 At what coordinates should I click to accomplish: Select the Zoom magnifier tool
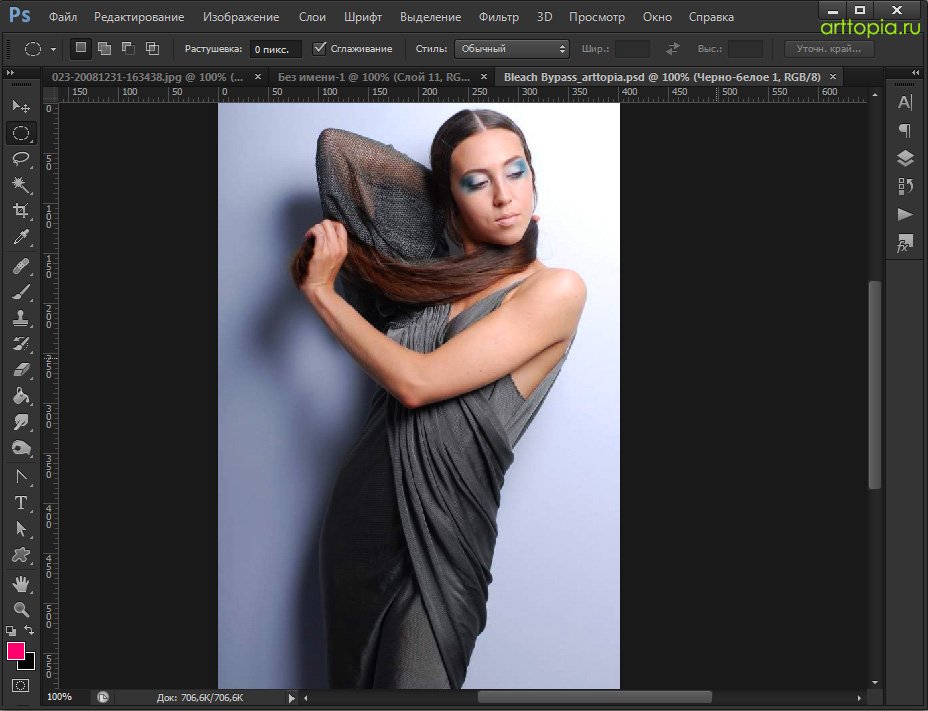(x=21, y=609)
